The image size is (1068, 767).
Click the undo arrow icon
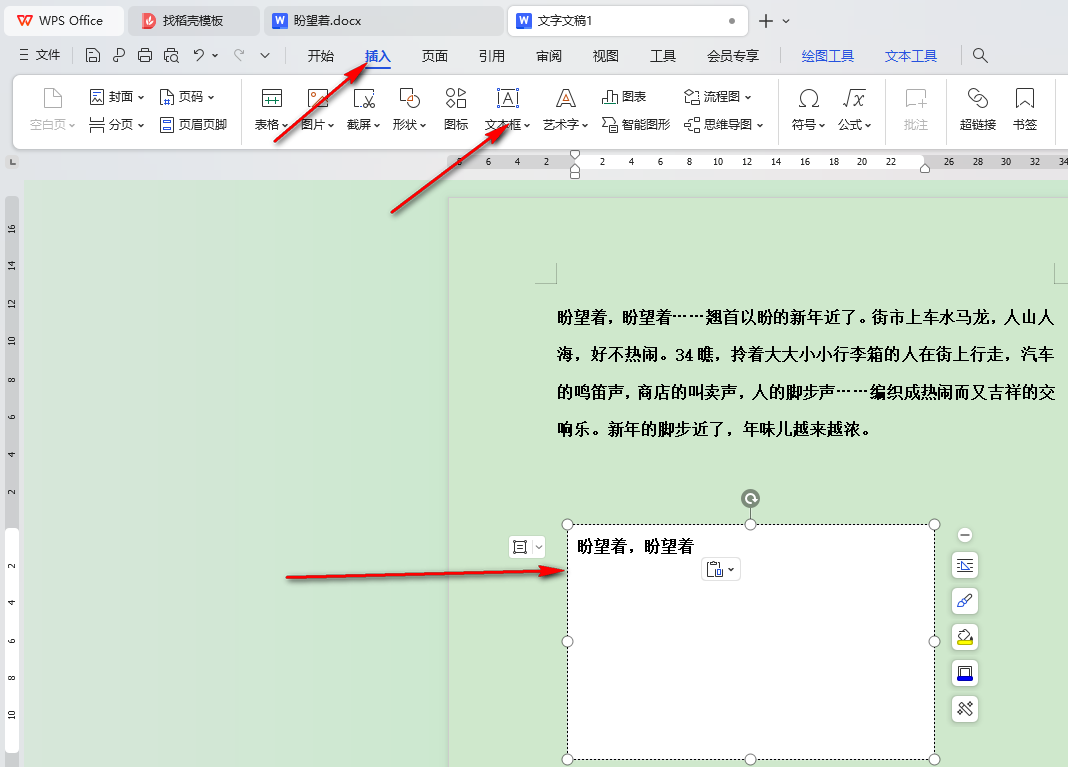pos(198,55)
